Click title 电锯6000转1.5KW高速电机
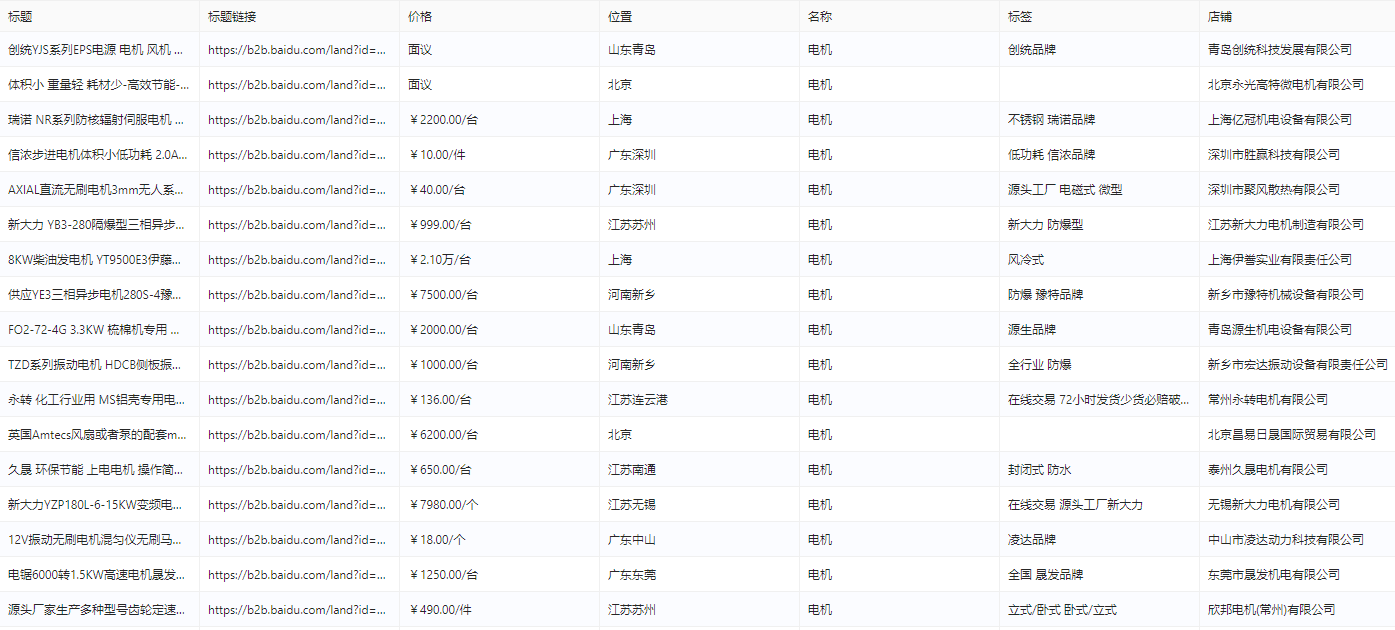Image resolution: width=1395 pixels, height=630 pixels. coord(96,575)
